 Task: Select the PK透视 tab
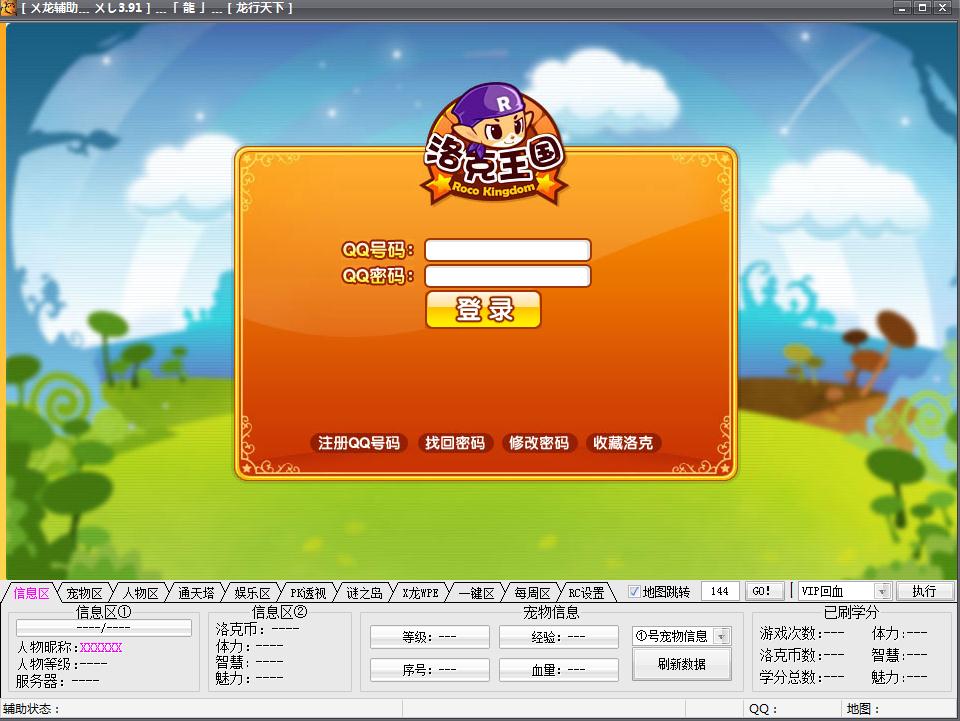coord(308,593)
